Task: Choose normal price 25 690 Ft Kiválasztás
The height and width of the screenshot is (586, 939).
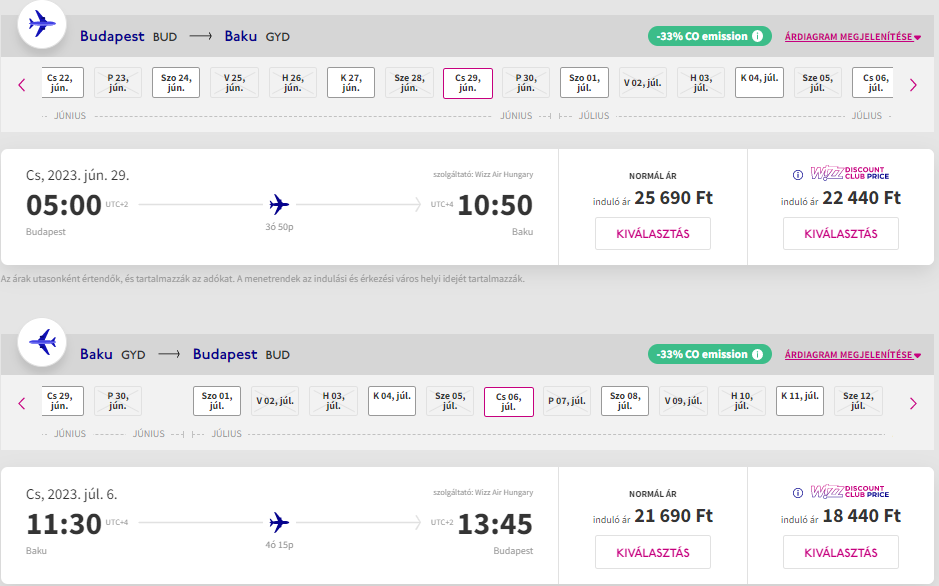Action: point(652,234)
